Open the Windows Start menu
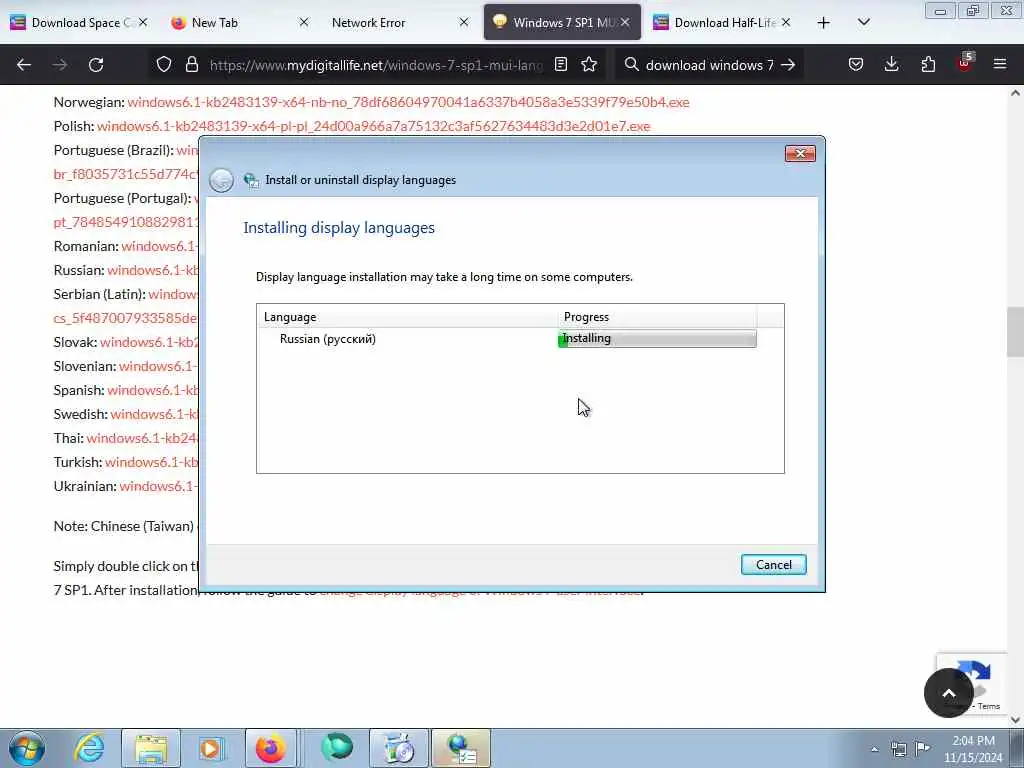The width and height of the screenshot is (1024, 768). pyautogui.click(x=27, y=748)
